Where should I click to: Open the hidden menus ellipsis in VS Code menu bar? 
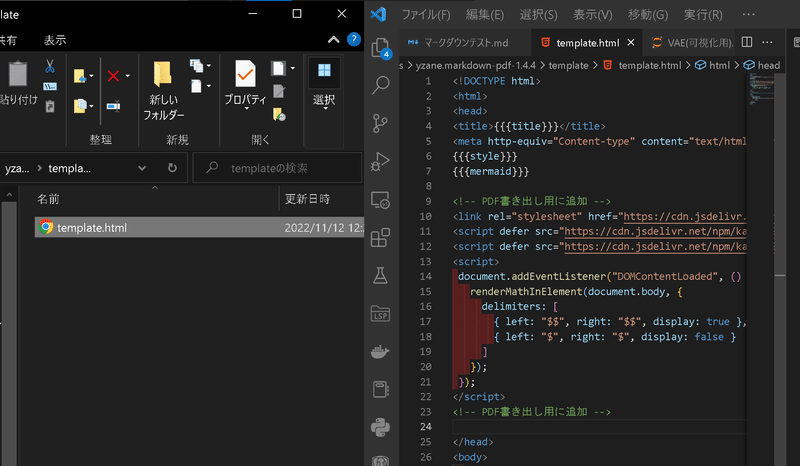click(748, 14)
